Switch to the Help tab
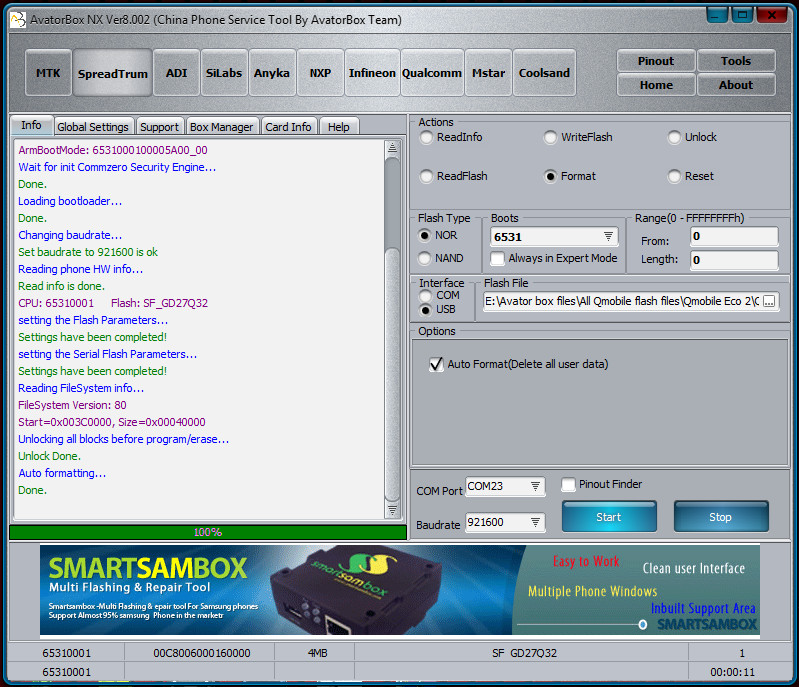 point(339,127)
